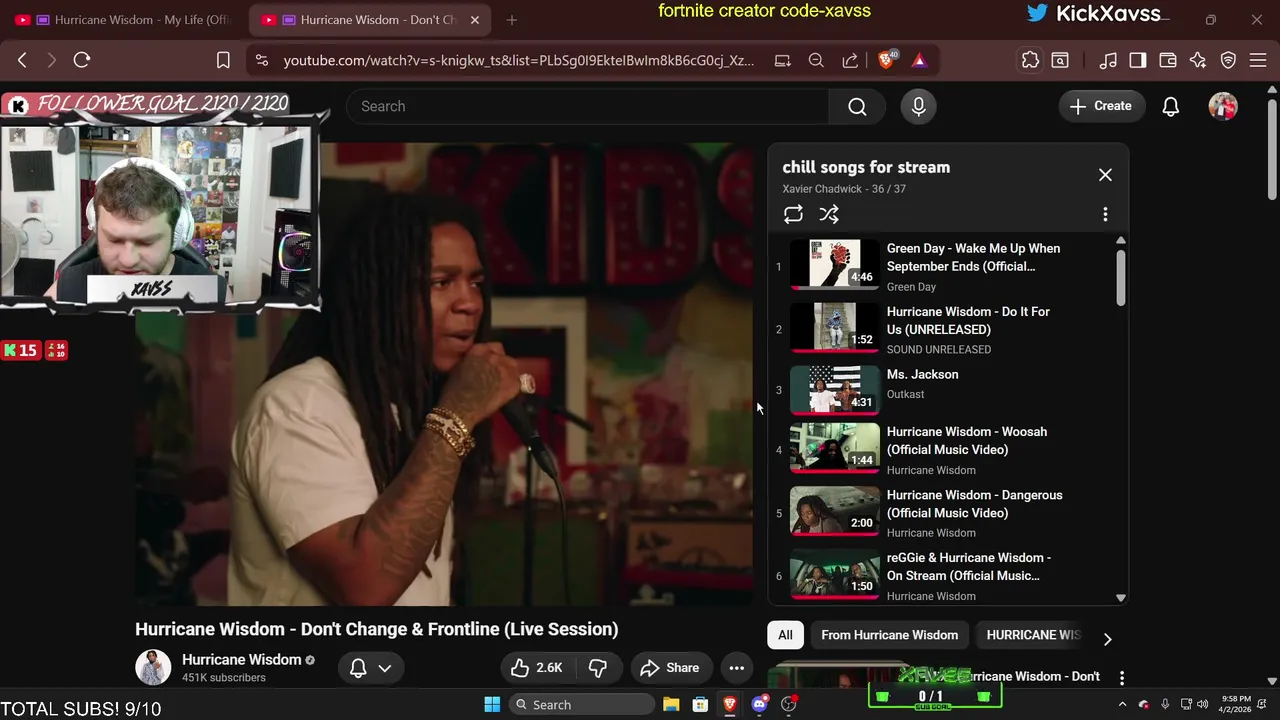Share this page from the address bar
Viewport: 1280px width, 720px height.
(850, 60)
